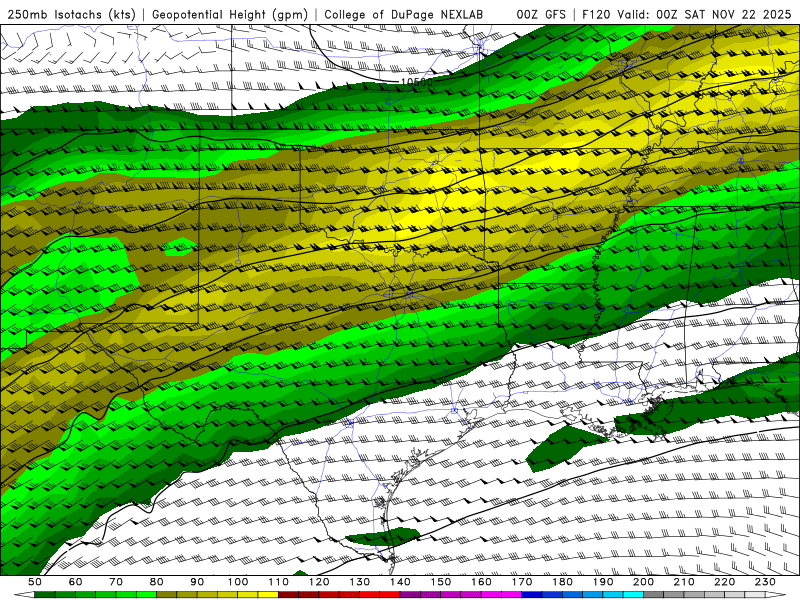Screen dimensions: 800x600
Task: Click the 10500 height contour label
Action: coord(417,82)
